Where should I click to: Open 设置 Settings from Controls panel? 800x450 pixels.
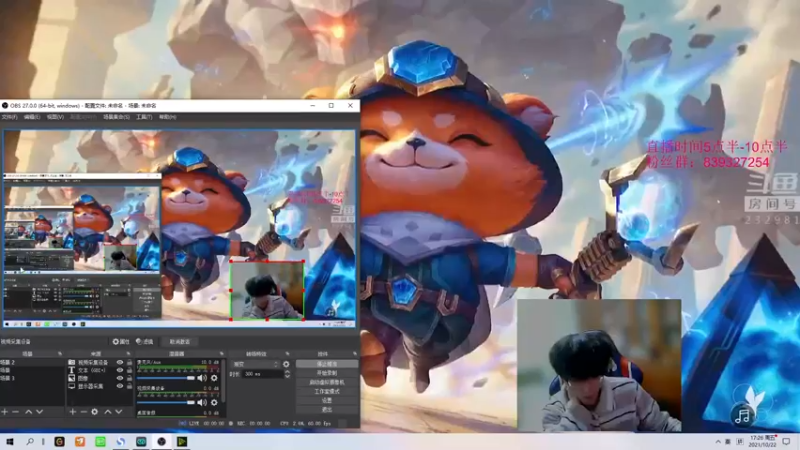coord(327,401)
